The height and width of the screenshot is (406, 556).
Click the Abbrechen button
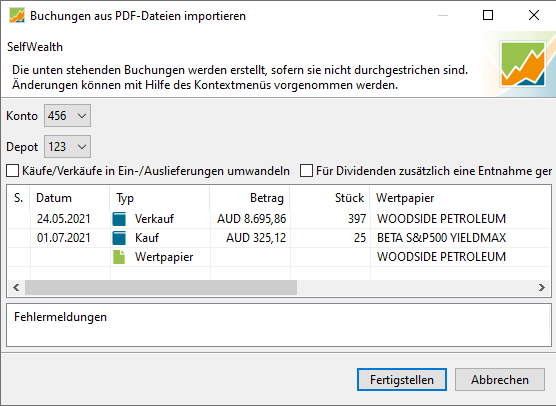(500, 380)
